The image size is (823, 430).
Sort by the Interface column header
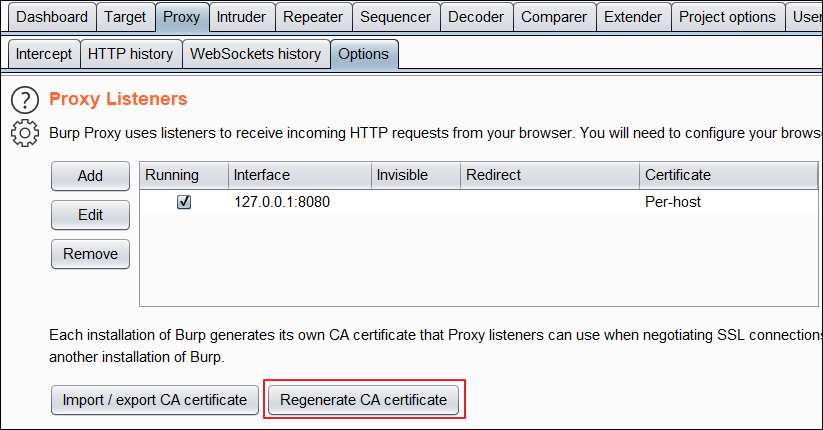(x=300, y=175)
